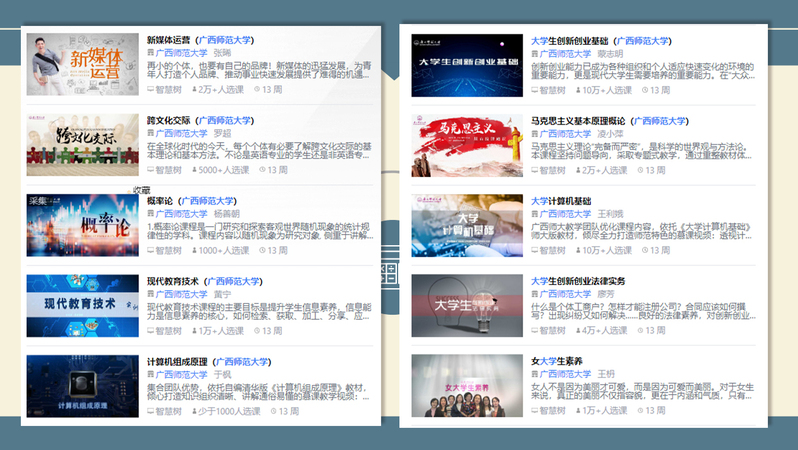Viewport: 798px width, 450px height.
Task: Click 广西师范大学 link under 计算机组成原理
Action: (181, 374)
